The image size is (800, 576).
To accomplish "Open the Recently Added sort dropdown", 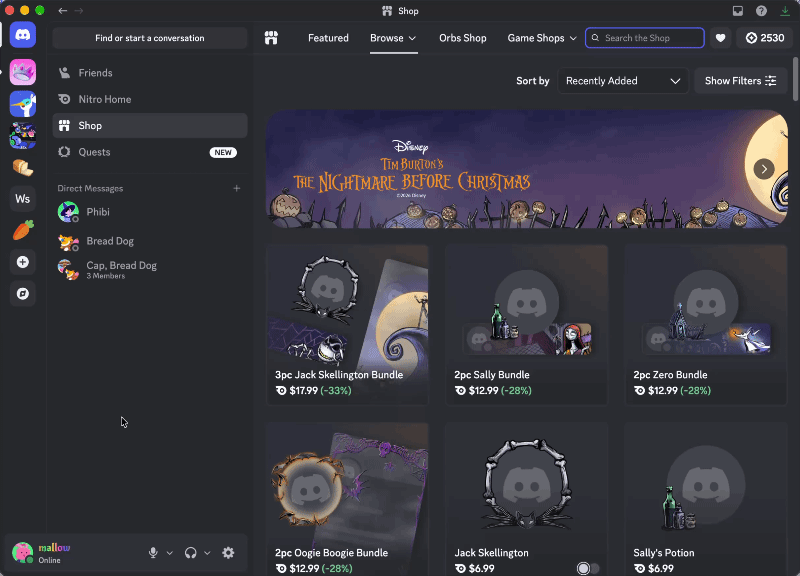I will (623, 81).
